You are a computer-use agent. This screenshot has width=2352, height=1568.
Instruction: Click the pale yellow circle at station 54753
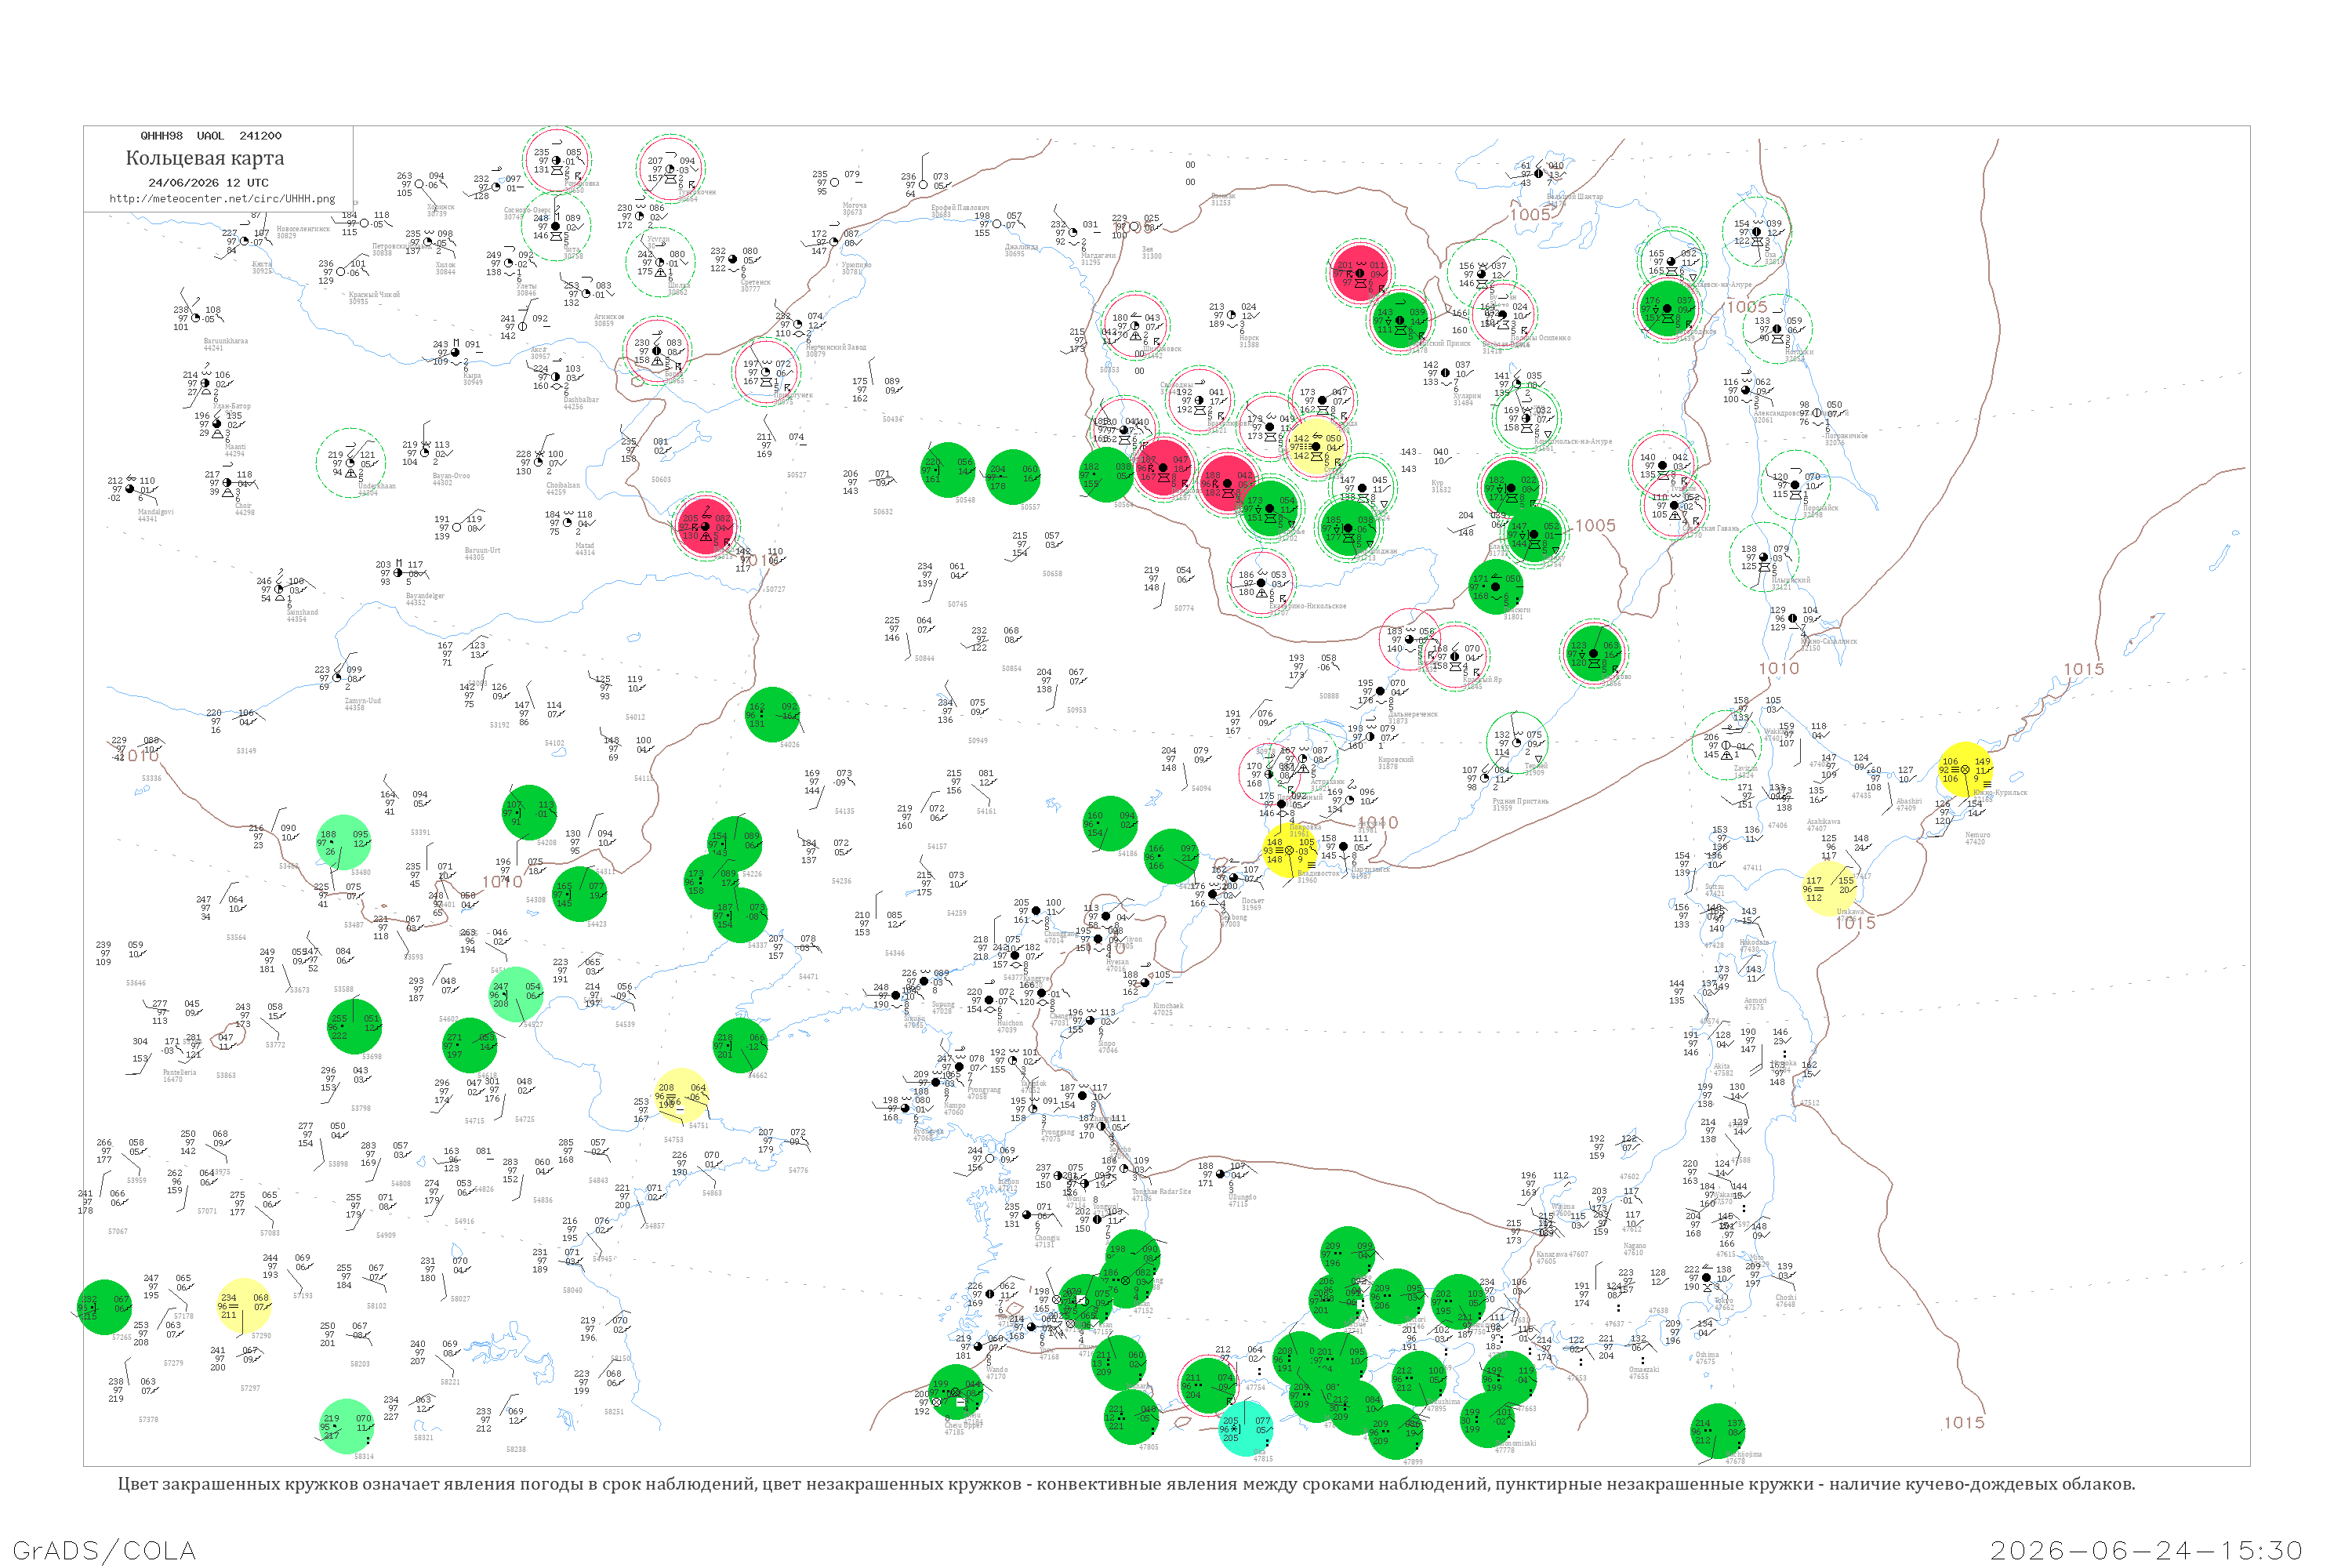pos(682,1096)
